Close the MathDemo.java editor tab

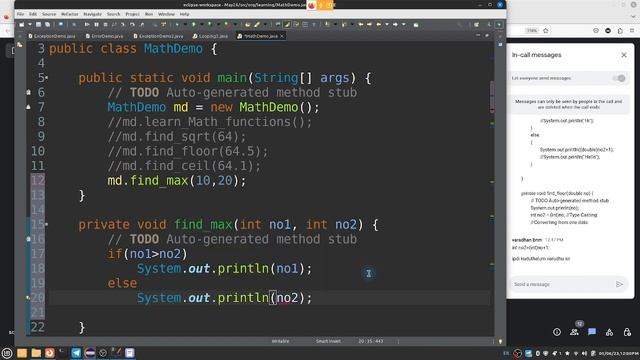pos(282,36)
